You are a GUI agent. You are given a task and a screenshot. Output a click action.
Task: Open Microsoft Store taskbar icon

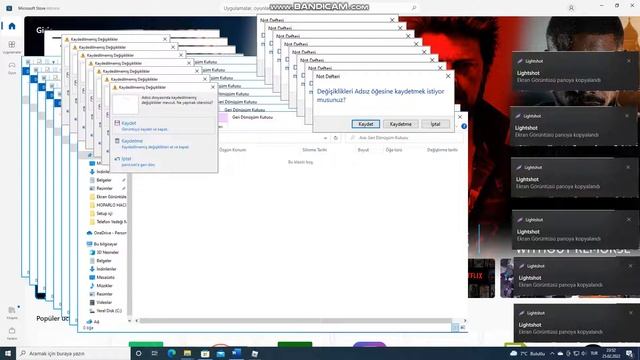pos(204,353)
